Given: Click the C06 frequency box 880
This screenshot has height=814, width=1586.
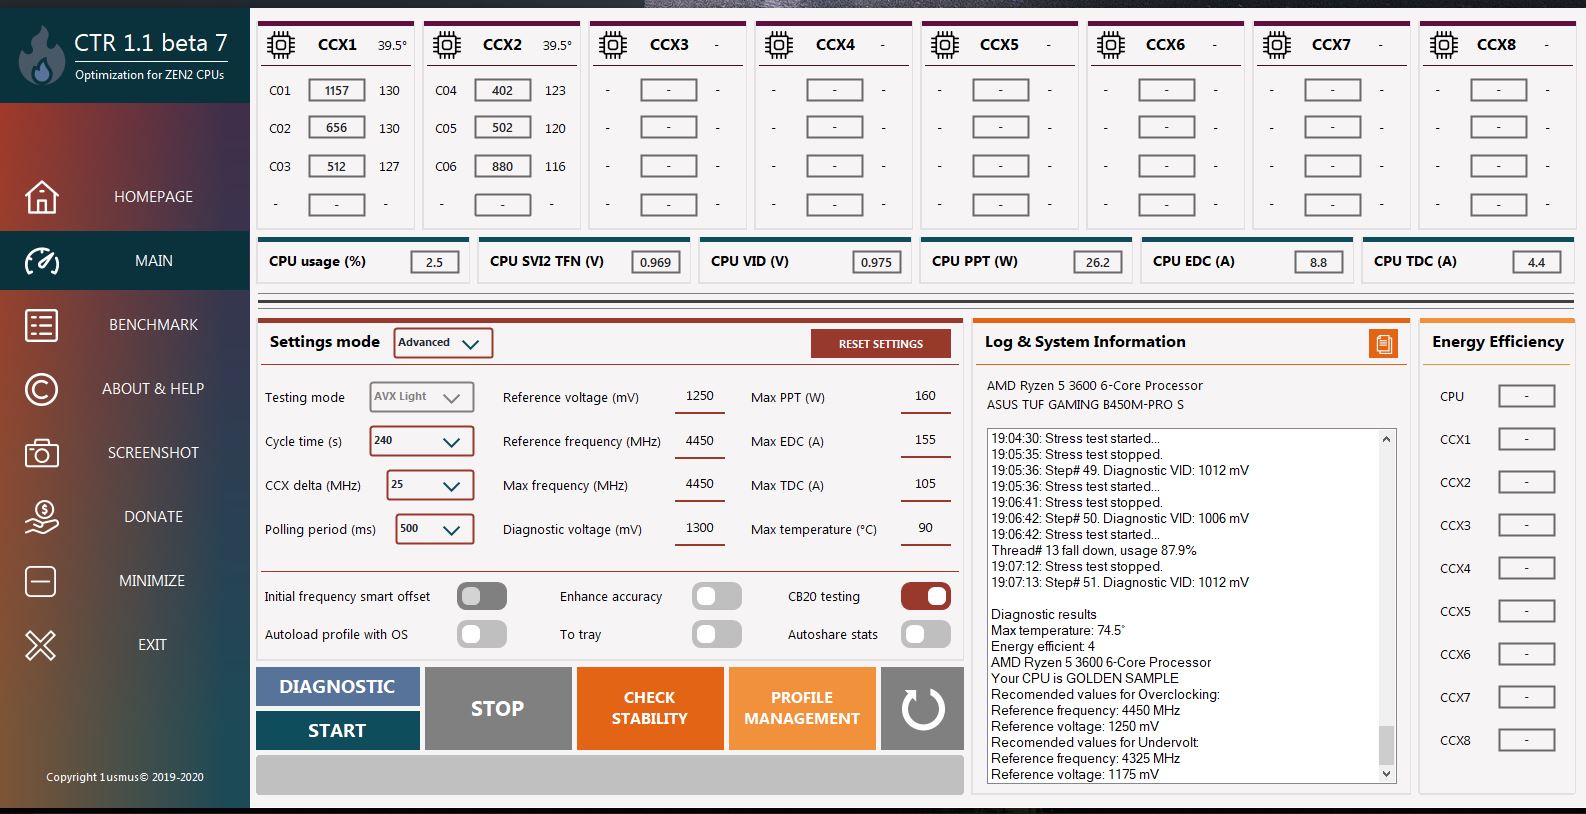Looking at the screenshot, I should [503, 167].
